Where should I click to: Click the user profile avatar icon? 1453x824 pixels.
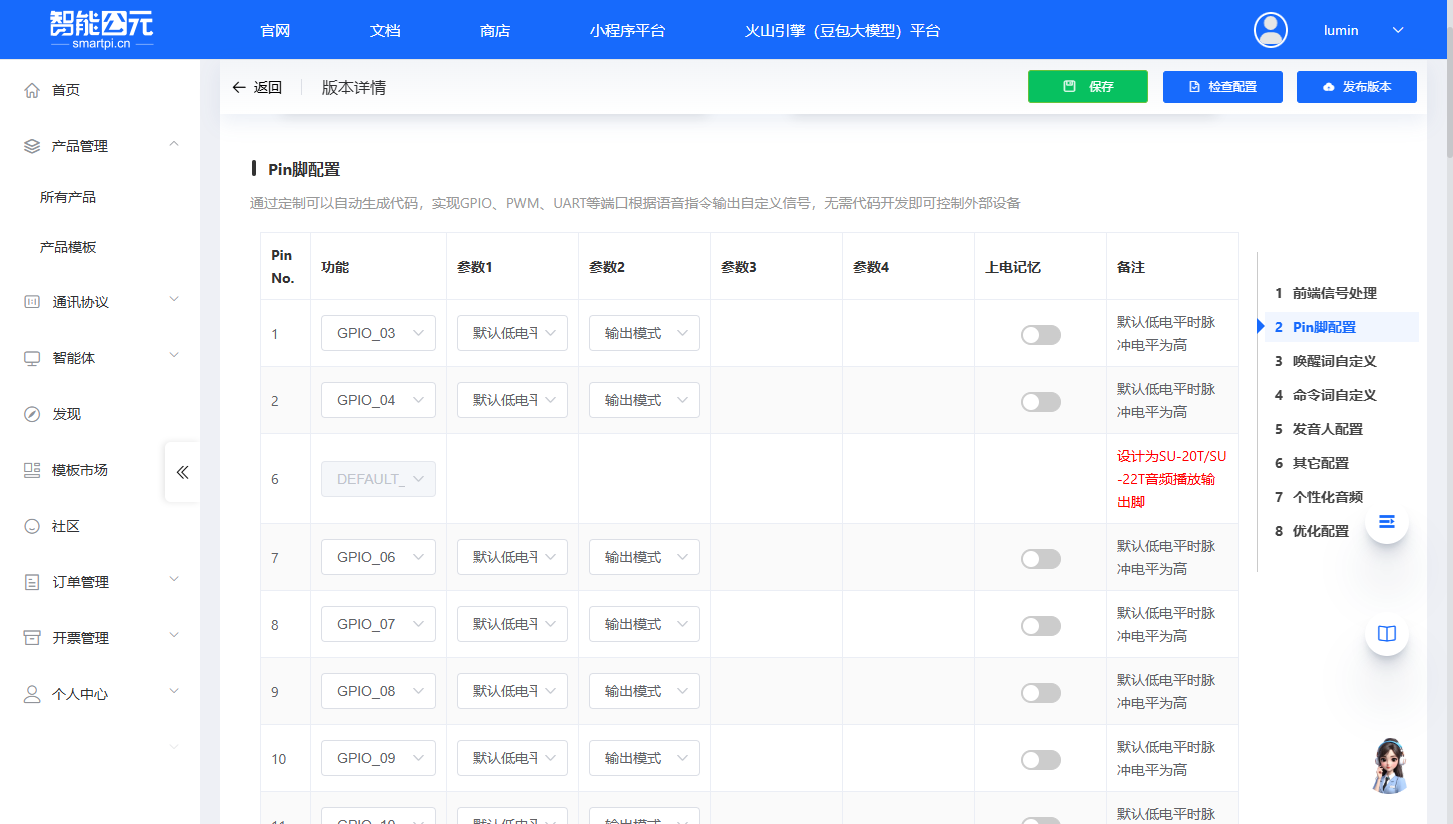pos(1270,30)
